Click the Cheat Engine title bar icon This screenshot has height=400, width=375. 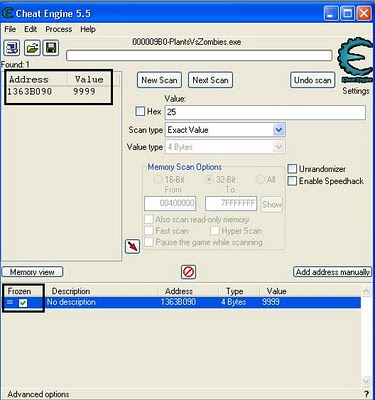click(x=7, y=13)
